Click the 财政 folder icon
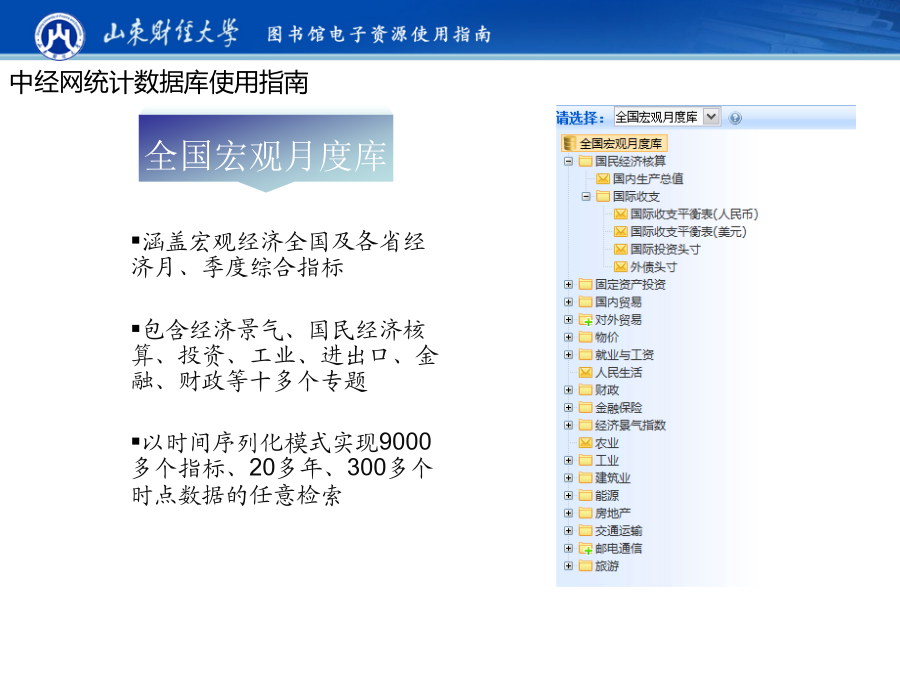Image resolution: width=900 pixels, height=675 pixels. pyautogui.click(x=585, y=390)
